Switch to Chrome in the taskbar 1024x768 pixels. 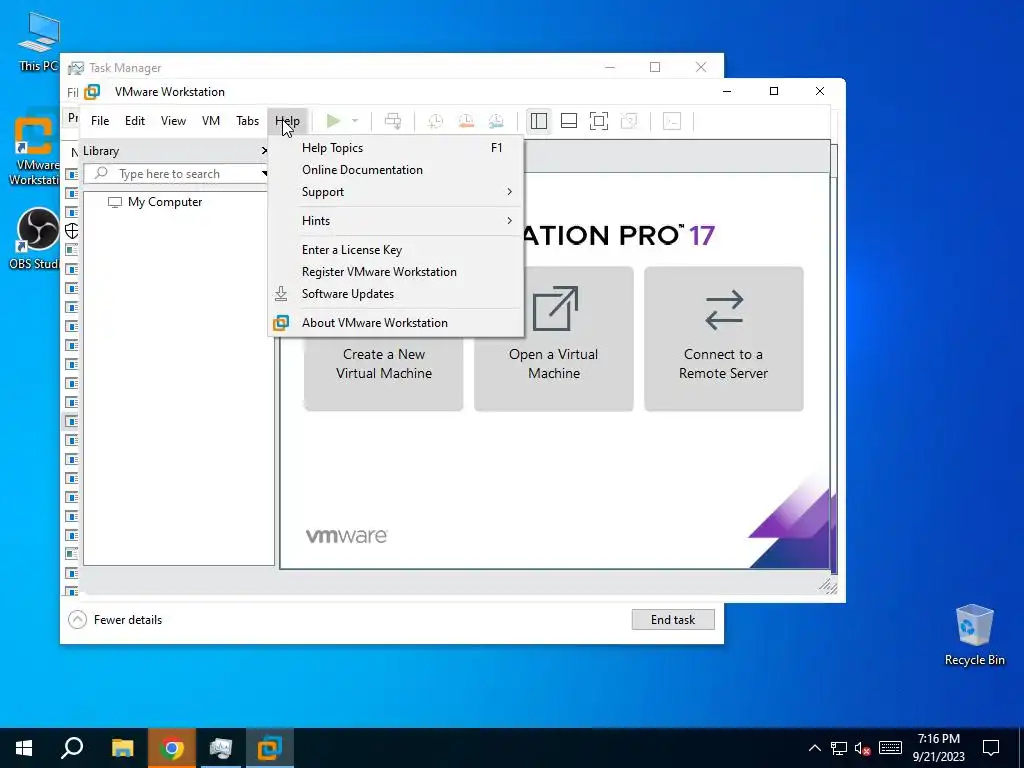pos(172,748)
